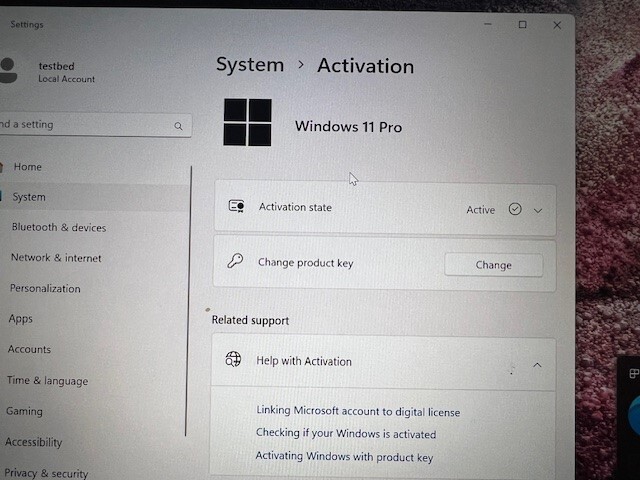
Task: Click the Related support heading
Action: [250, 320]
